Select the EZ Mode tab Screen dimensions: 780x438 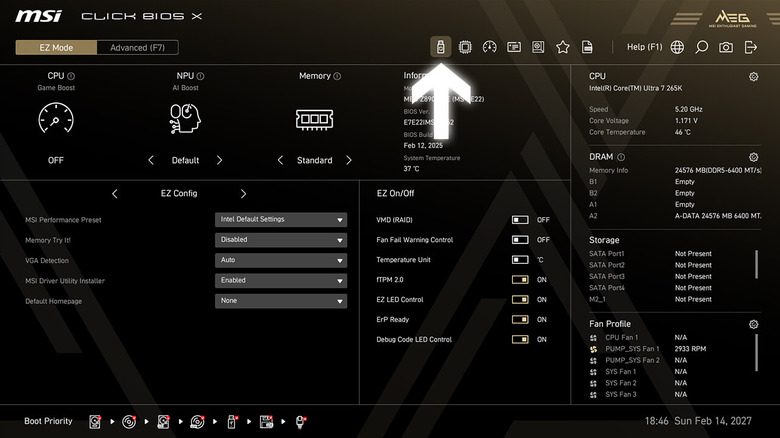click(56, 47)
